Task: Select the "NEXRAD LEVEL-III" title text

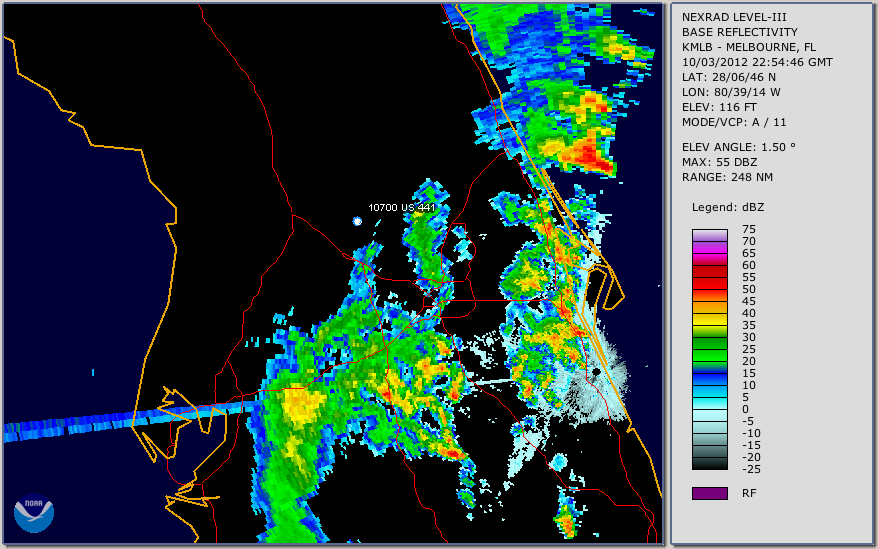Action: coord(734,17)
